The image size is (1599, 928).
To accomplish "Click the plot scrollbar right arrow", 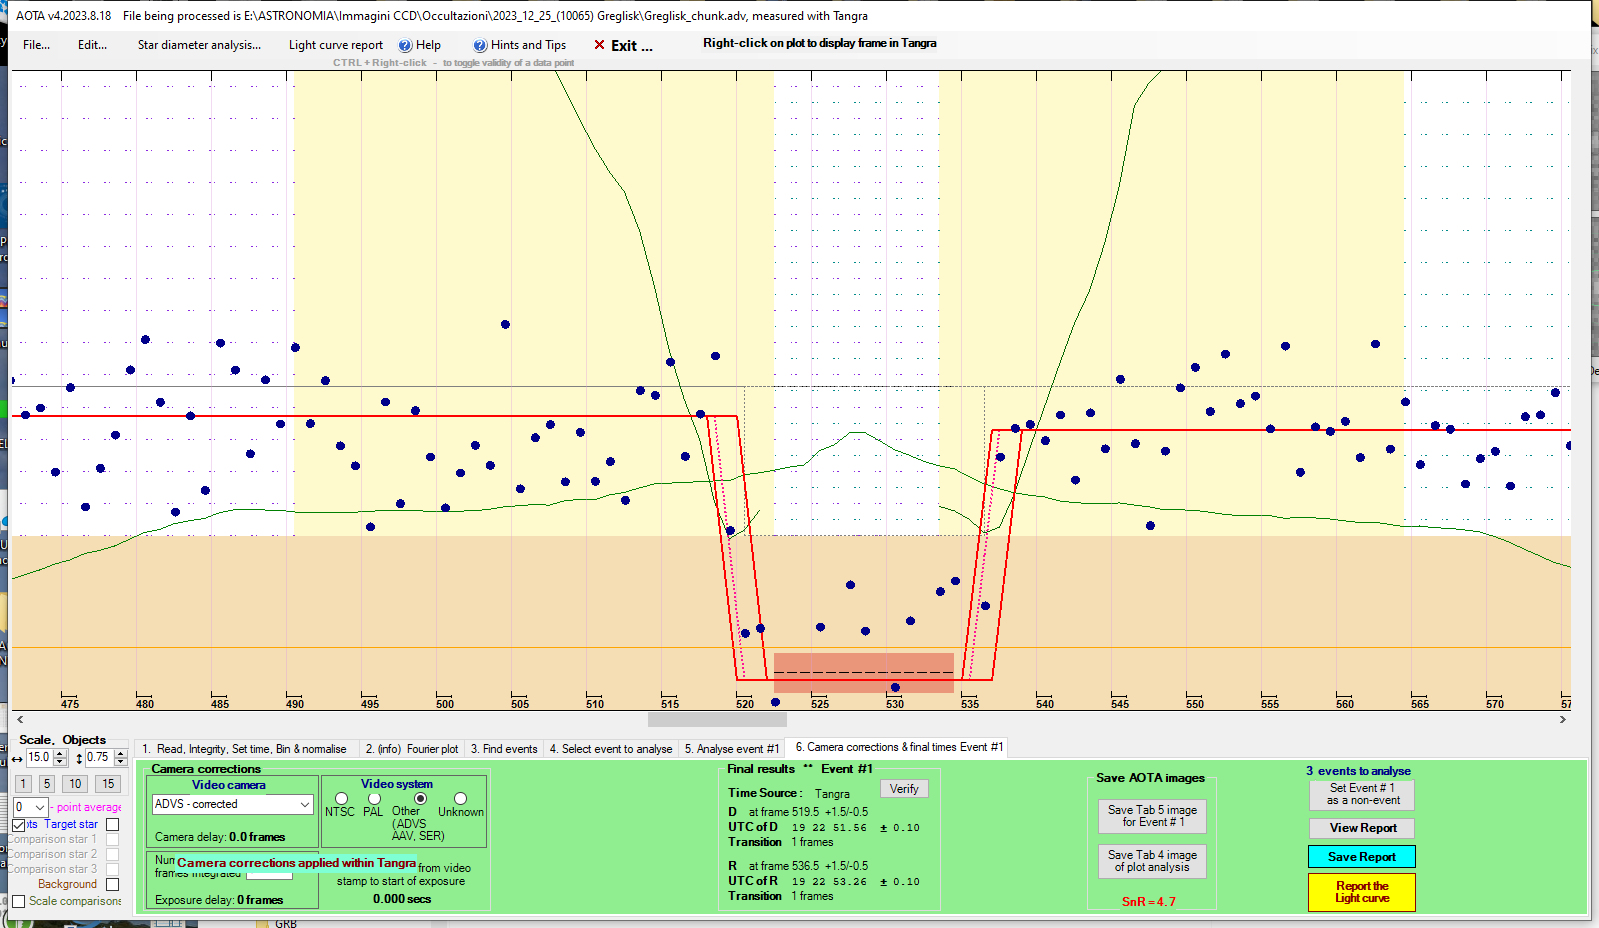I will (x=1563, y=719).
